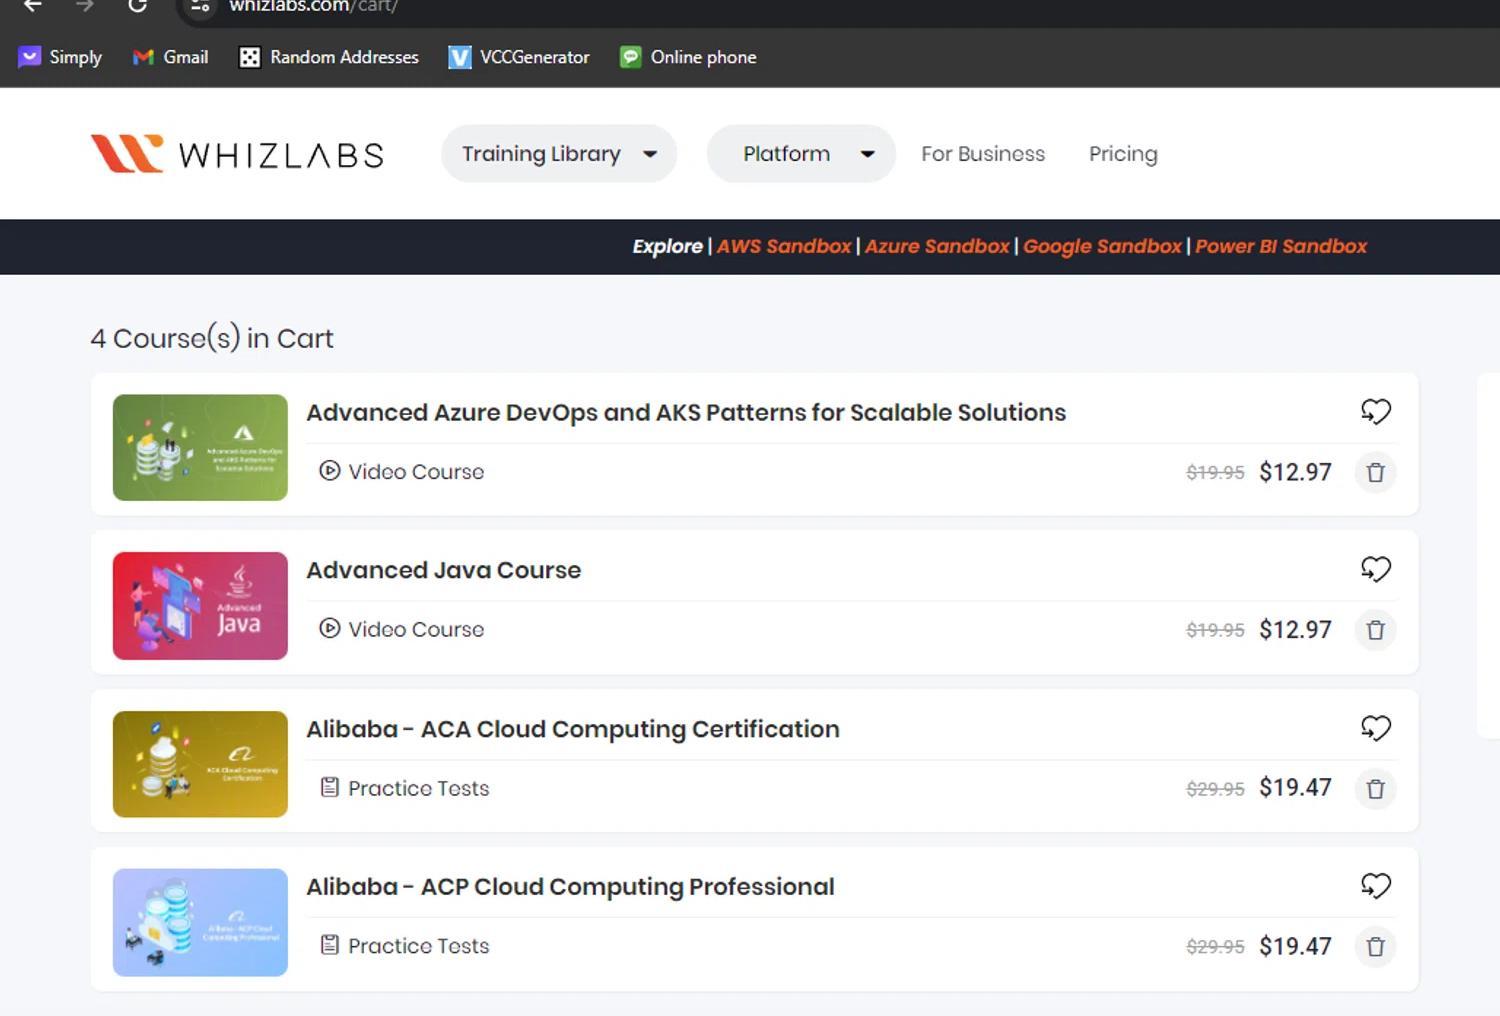This screenshot has height=1016, width=1500.
Task: Add Alibaba ACP Professional to wishlist
Action: pos(1376,885)
